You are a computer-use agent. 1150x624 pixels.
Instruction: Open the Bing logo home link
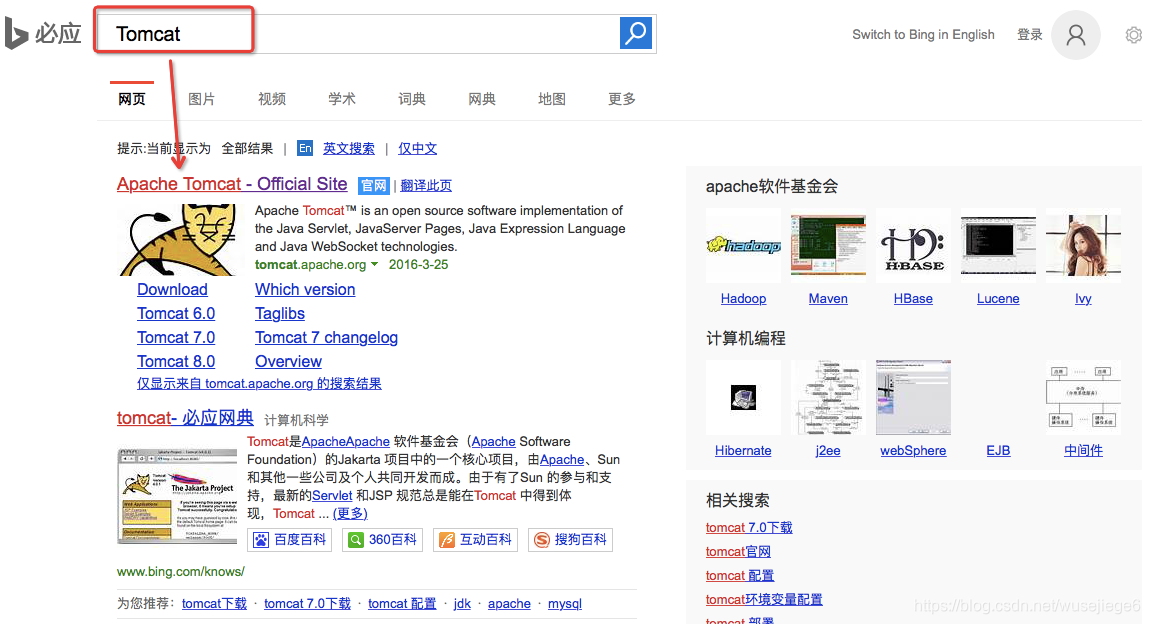43,33
